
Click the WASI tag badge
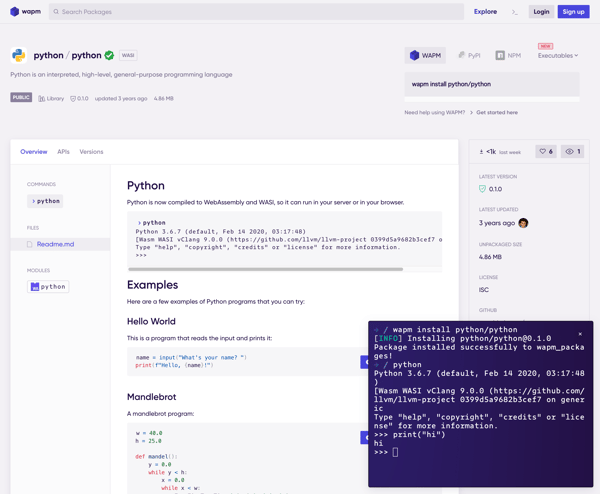click(128, 55)
